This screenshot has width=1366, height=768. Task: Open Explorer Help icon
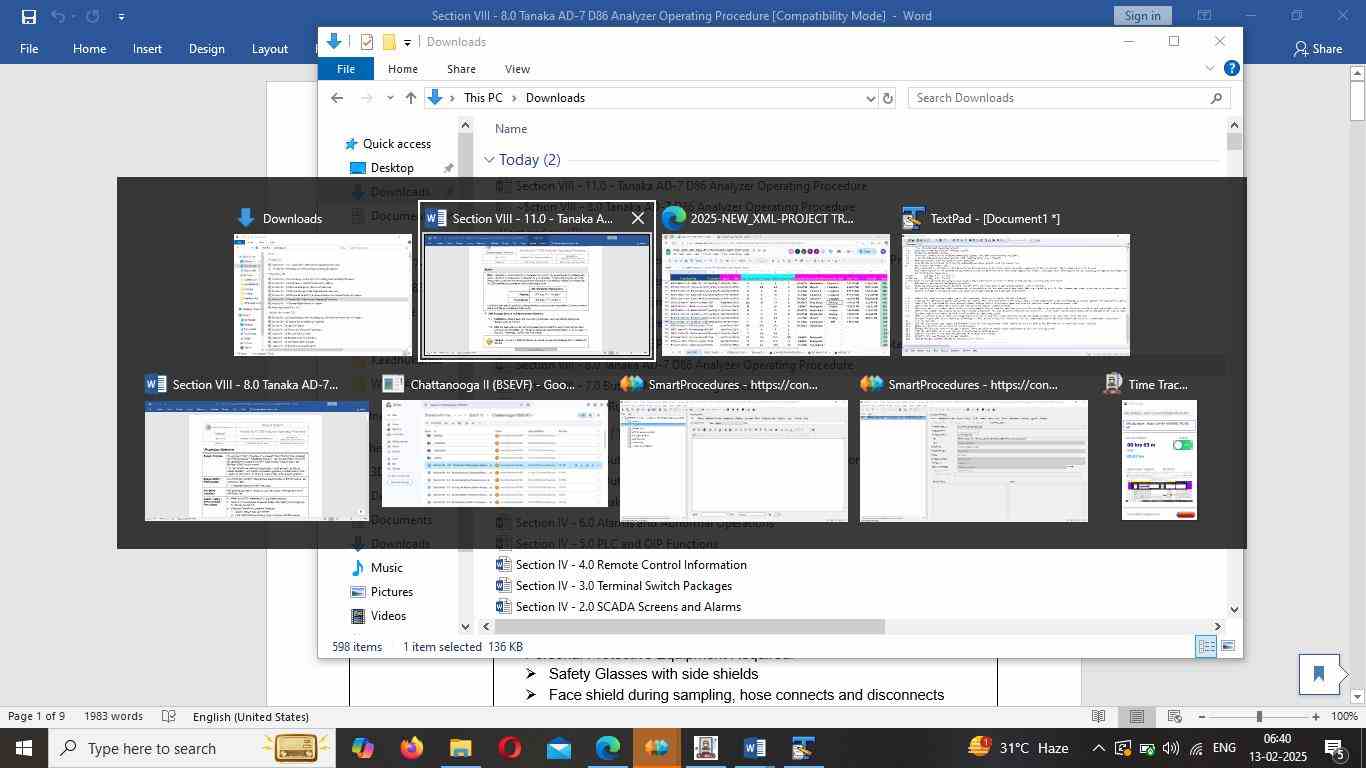[x=1232, y=69]
